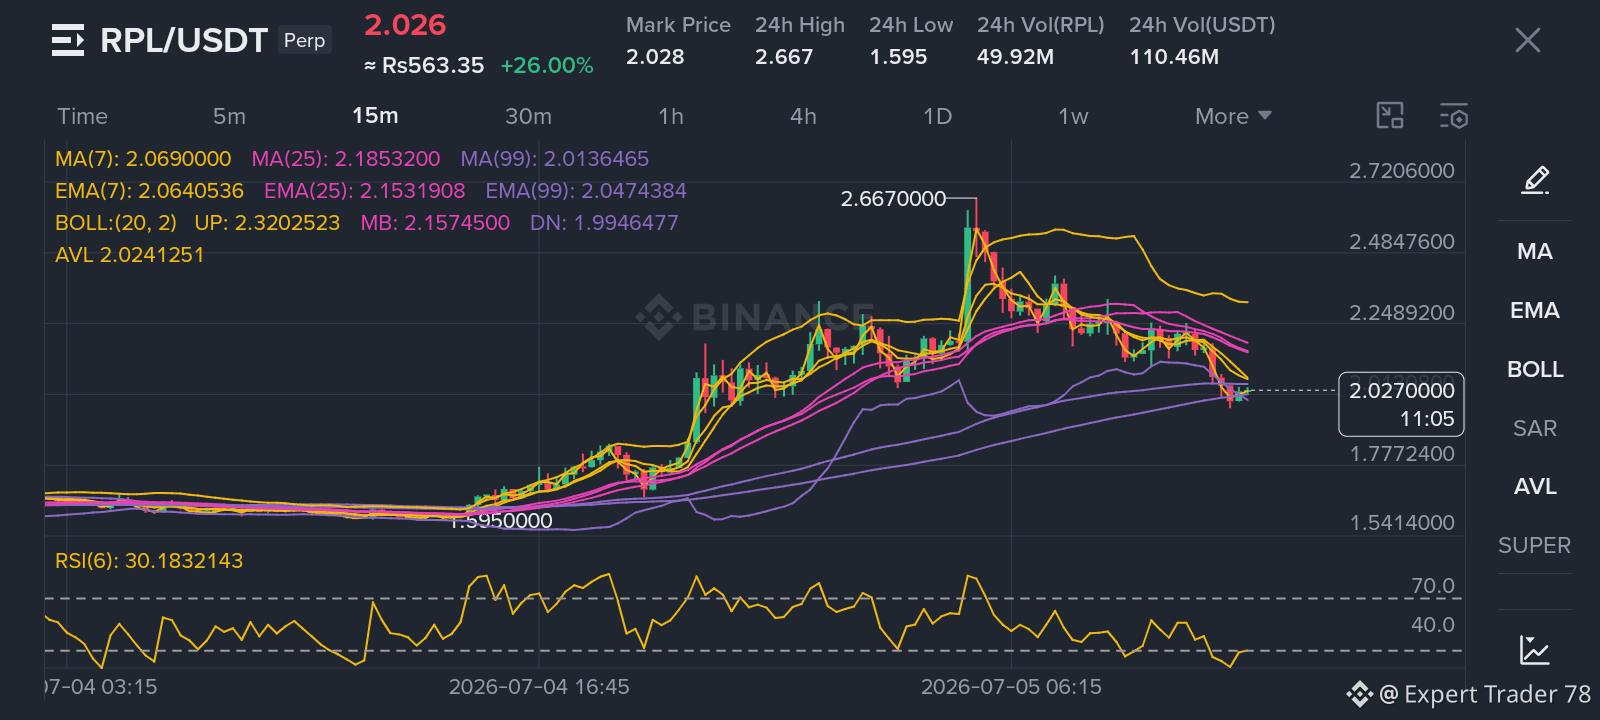Toggle the MA indicator
This screenshot has height=720, width=1600.
click(1535, 251)
